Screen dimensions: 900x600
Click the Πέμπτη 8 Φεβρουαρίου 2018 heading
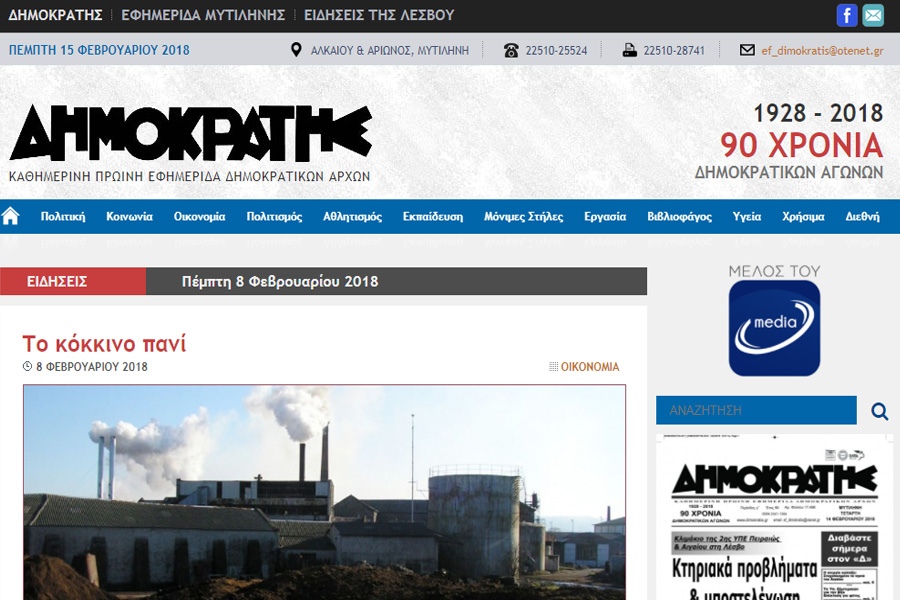coord(280,281)
